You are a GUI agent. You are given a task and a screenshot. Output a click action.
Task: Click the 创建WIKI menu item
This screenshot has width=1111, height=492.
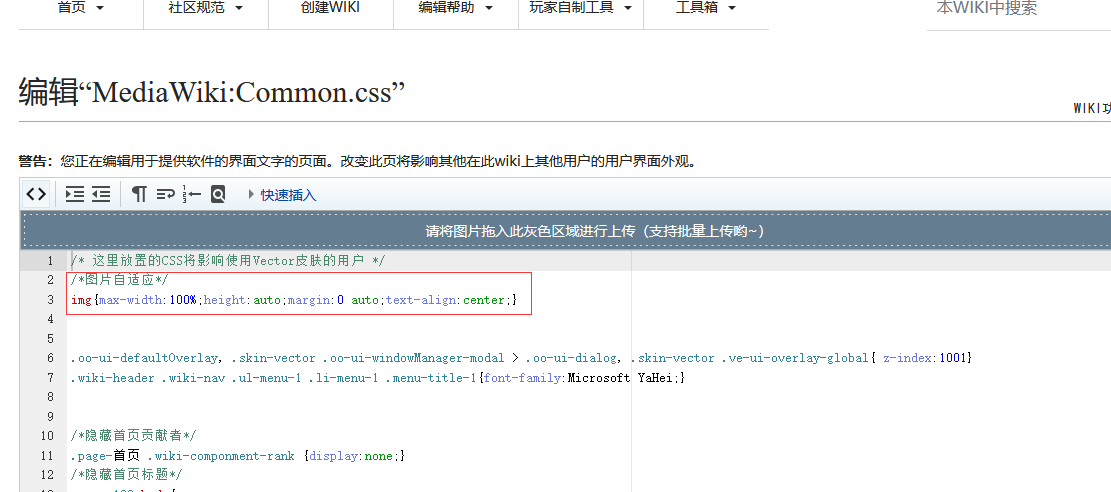330,8
